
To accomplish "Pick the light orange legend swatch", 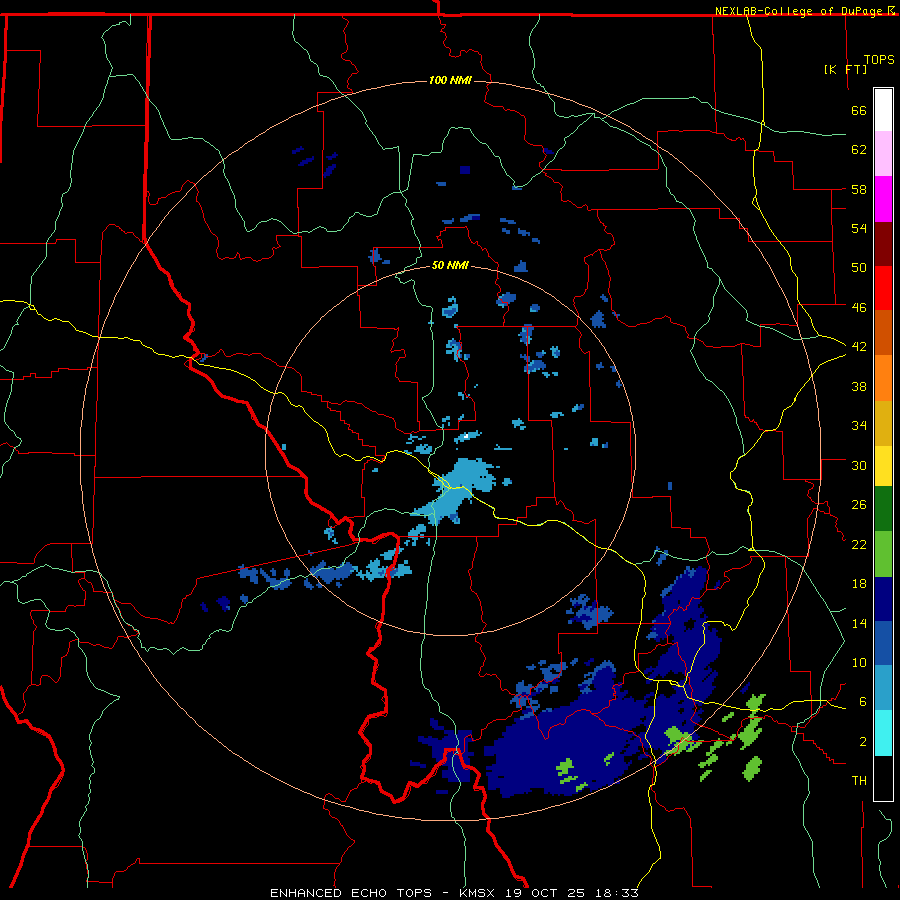I will pyautogui.click(x=883, y=378).
